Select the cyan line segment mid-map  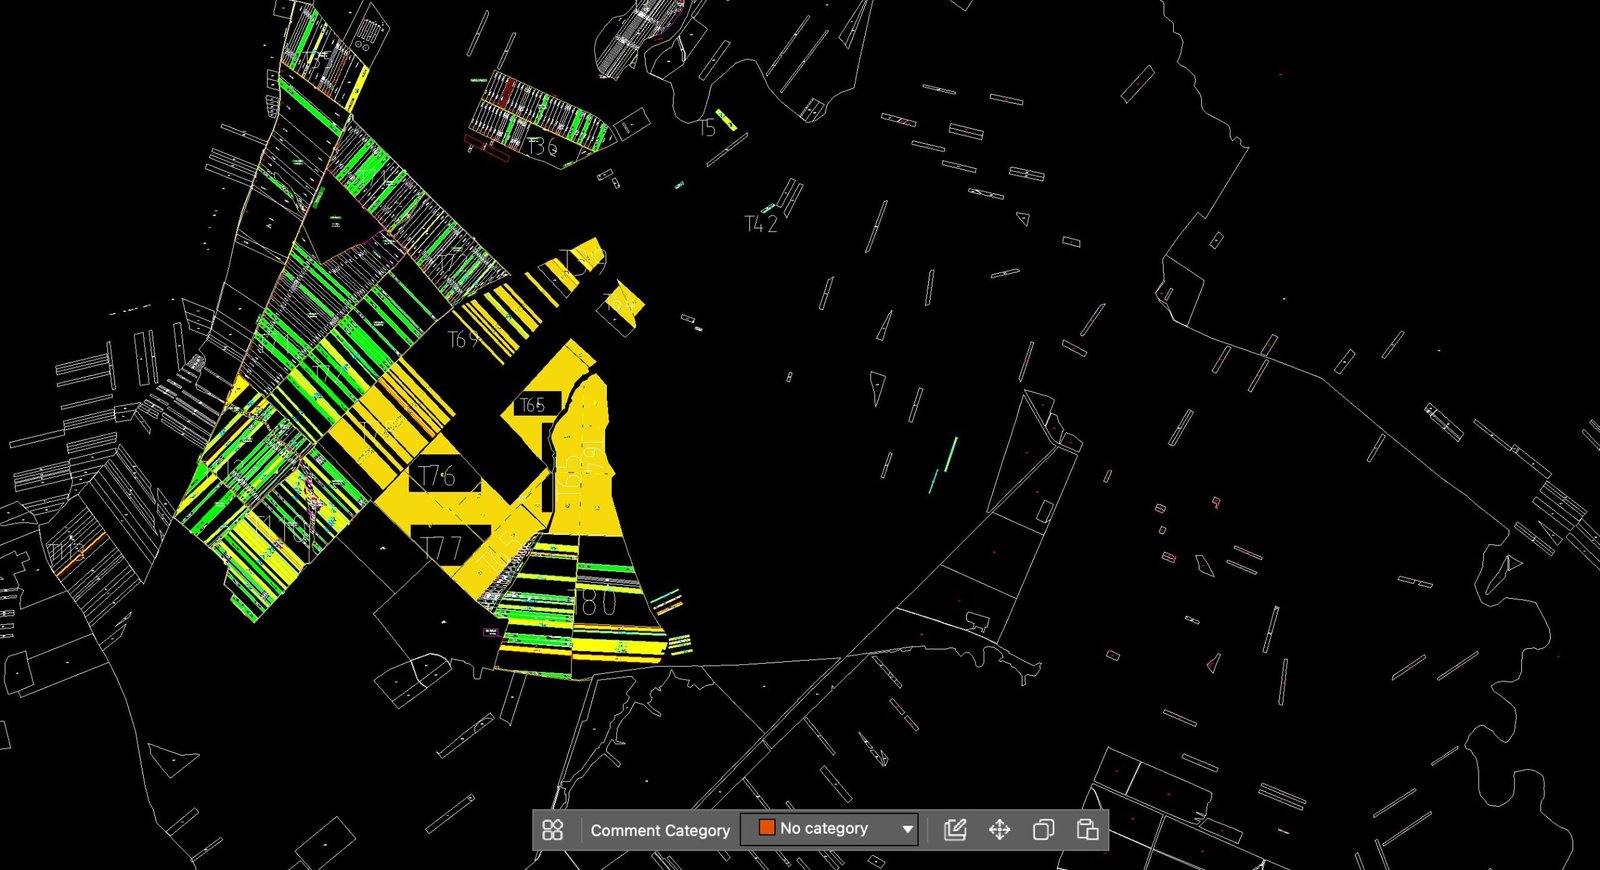[x=949, y=453]
